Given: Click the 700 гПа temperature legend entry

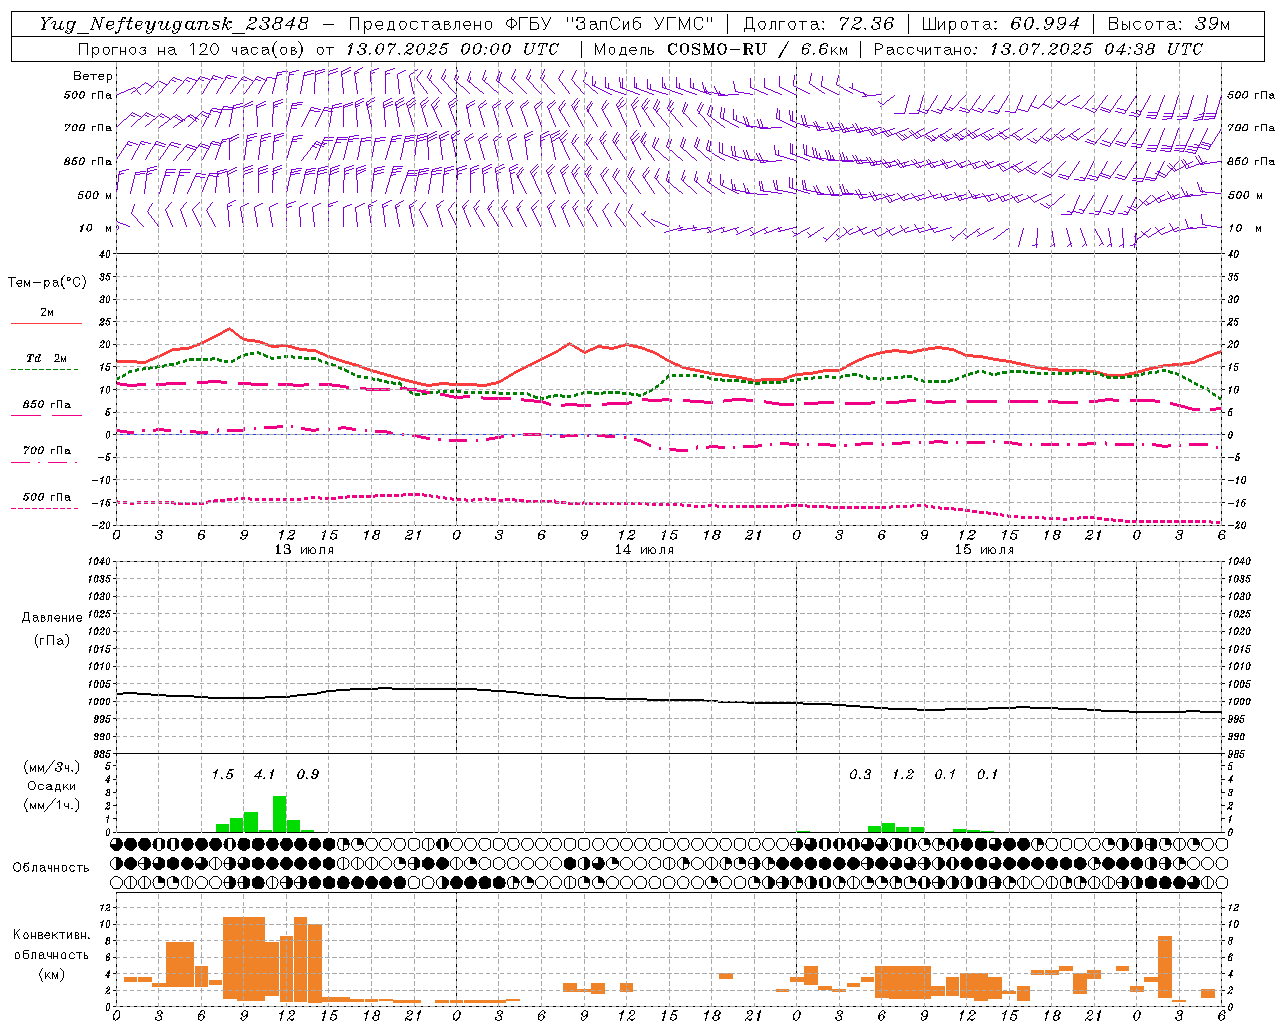Looking at the screenshot, I should 46,451.
